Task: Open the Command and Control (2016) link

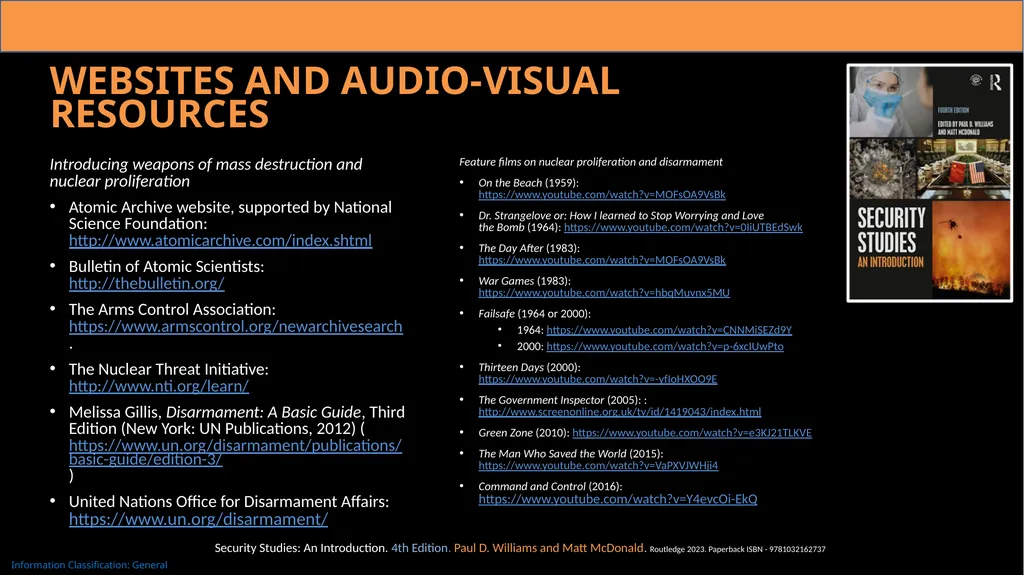Action: [618, 499]
